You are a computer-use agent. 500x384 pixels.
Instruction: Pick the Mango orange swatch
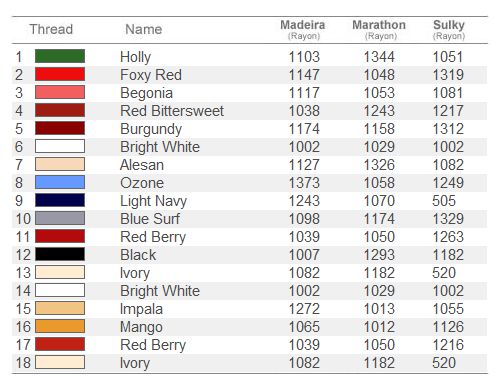(x=60, y=326)
